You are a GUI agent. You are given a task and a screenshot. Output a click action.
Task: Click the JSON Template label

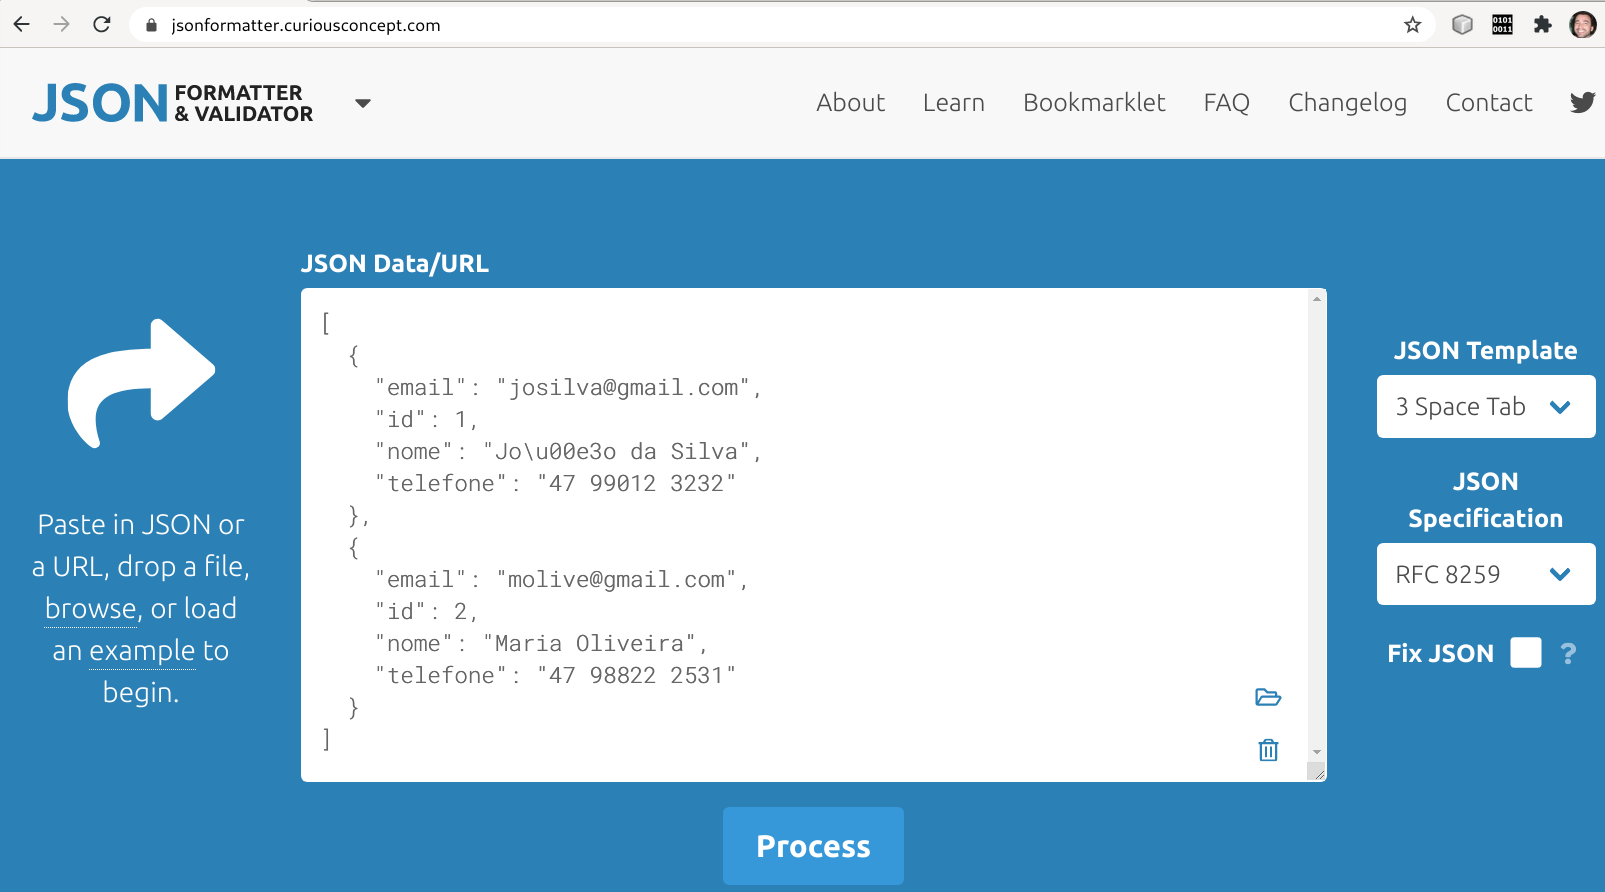click(1486, 350)
